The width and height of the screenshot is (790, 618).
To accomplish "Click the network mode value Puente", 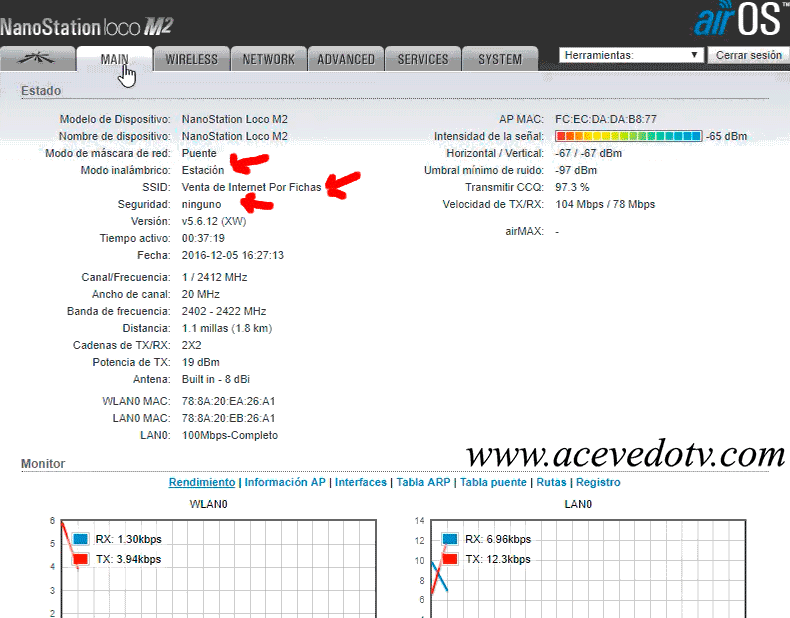I will [x=199, y=153].
